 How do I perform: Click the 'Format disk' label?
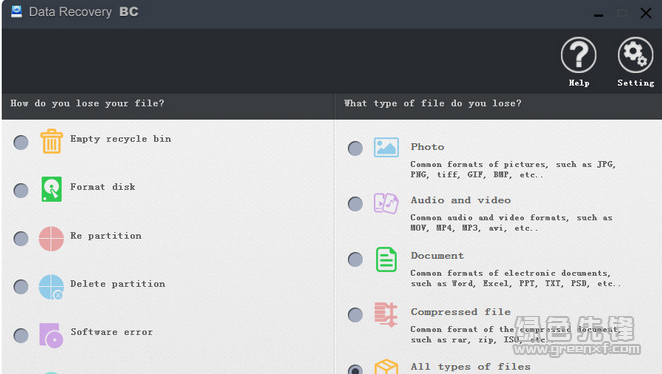pos(103,187)
